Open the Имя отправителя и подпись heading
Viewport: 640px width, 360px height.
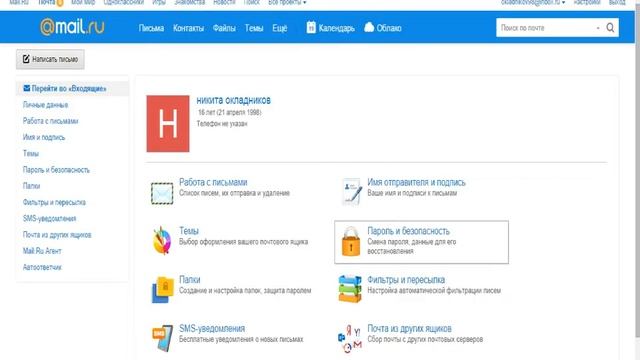tap(416, 182)
